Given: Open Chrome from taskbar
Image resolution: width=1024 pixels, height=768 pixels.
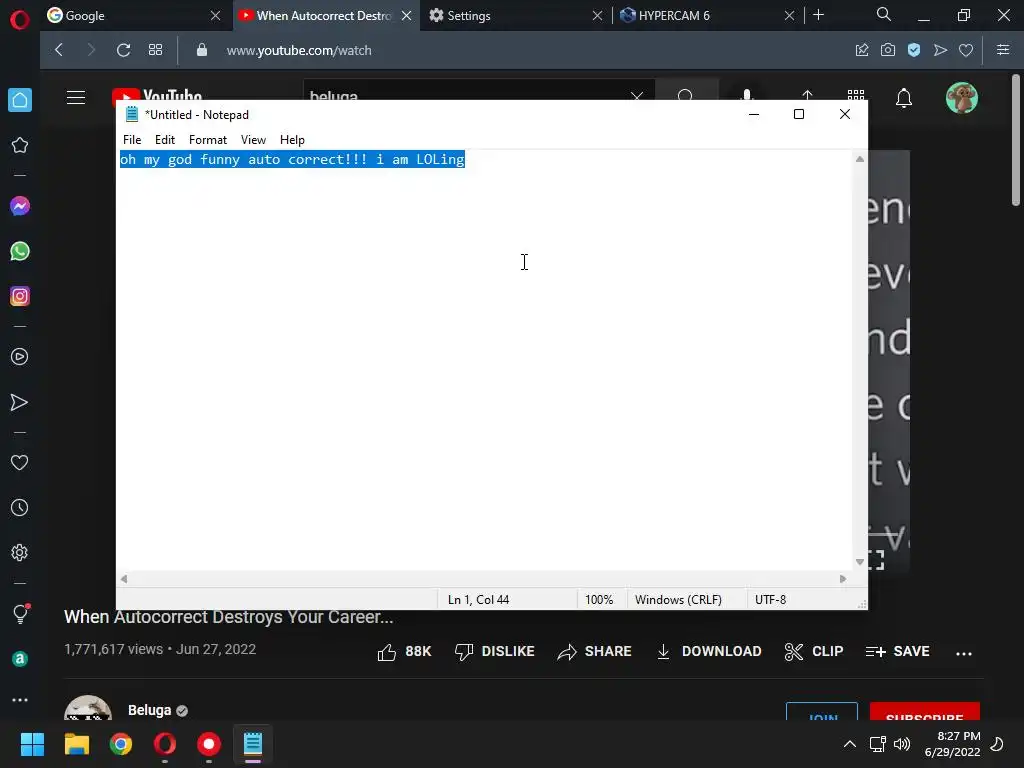Looking at the screenshot, I should click(x=121, y=744).
